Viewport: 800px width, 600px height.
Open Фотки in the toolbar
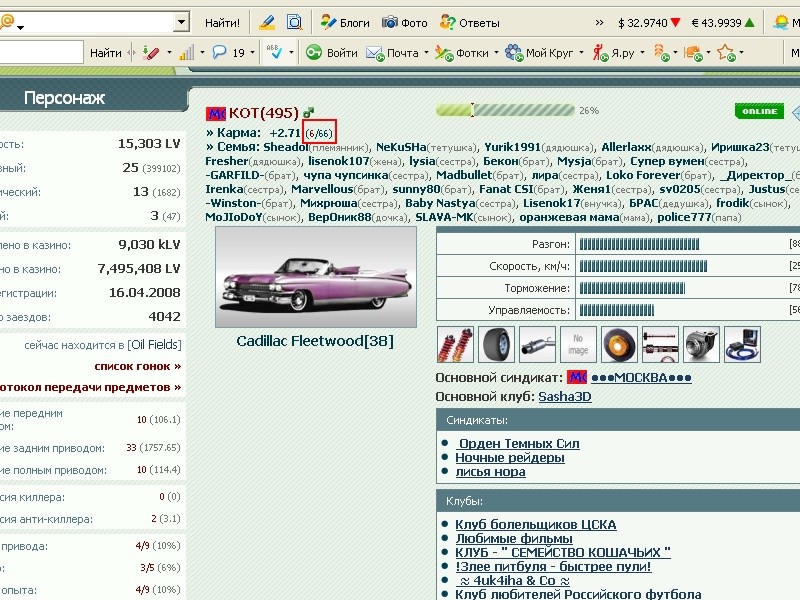click(462, 53)
